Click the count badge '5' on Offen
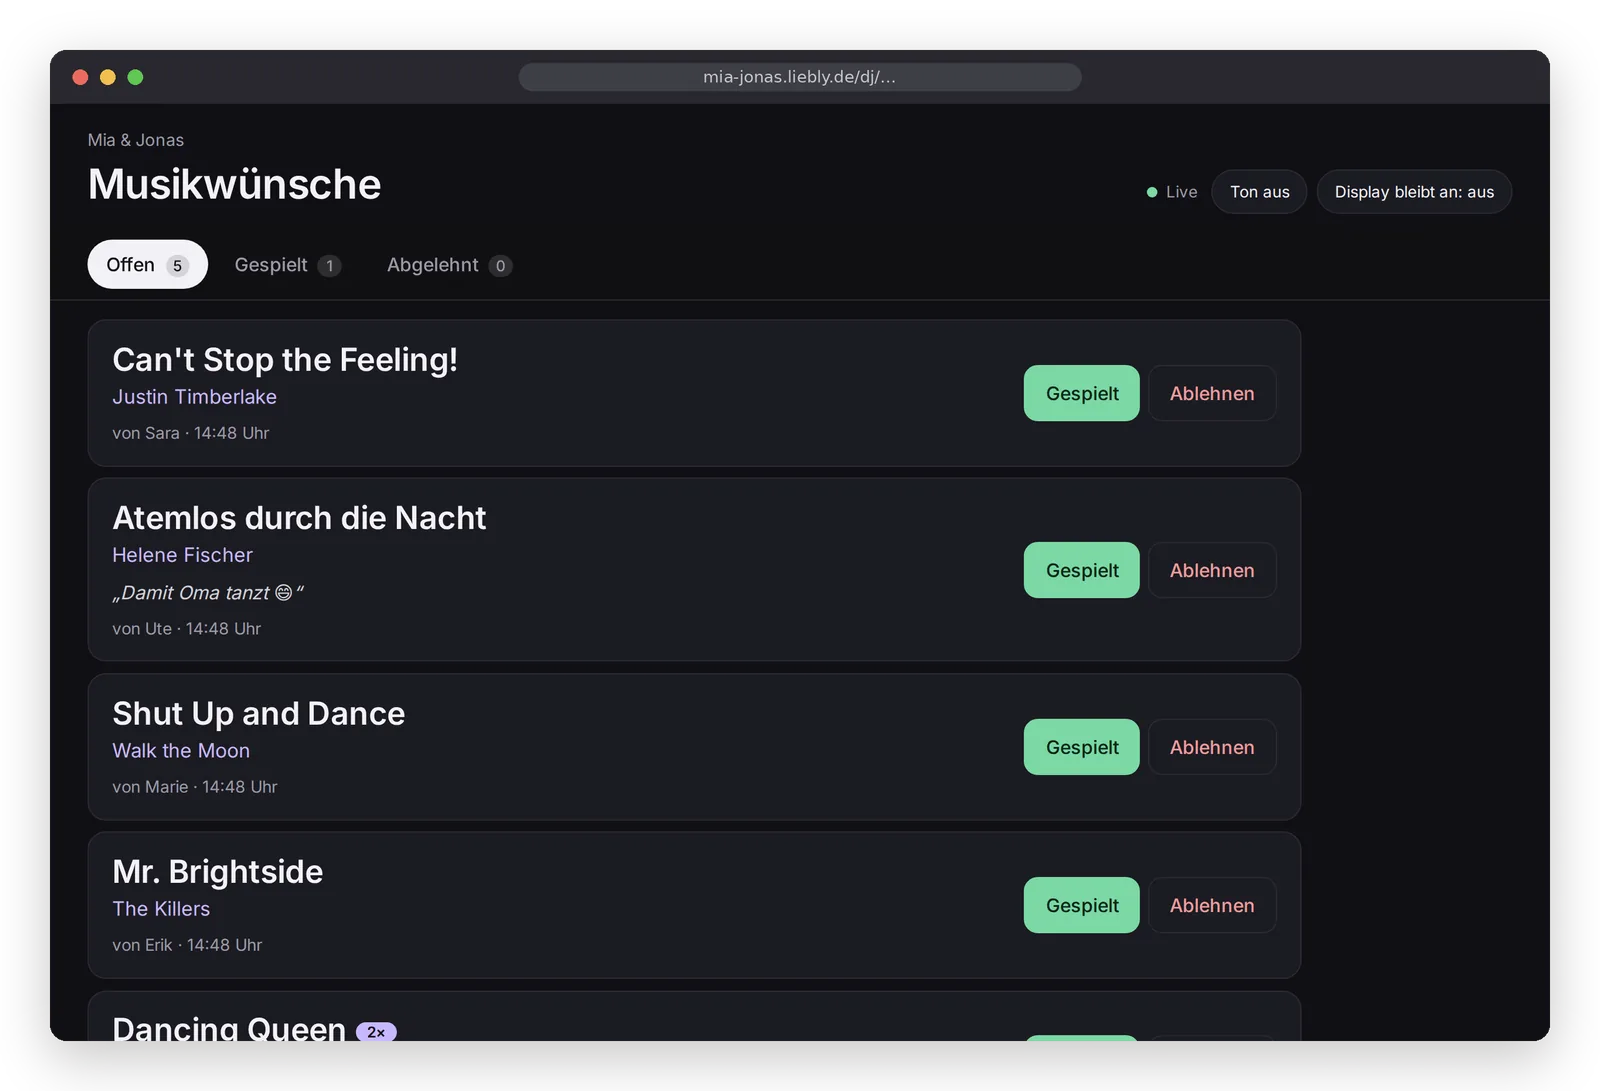The image size is (1600, 1091). 177,266
